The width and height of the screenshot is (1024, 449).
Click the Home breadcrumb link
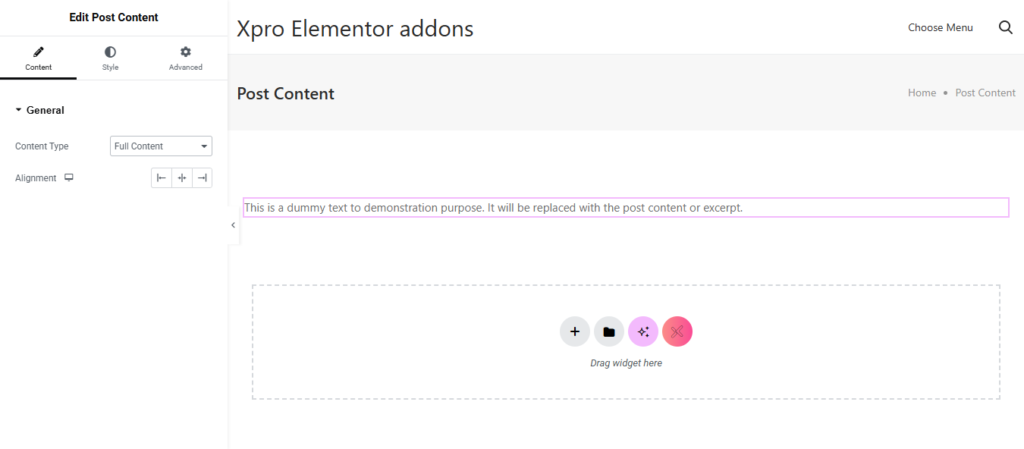(921, 93)
